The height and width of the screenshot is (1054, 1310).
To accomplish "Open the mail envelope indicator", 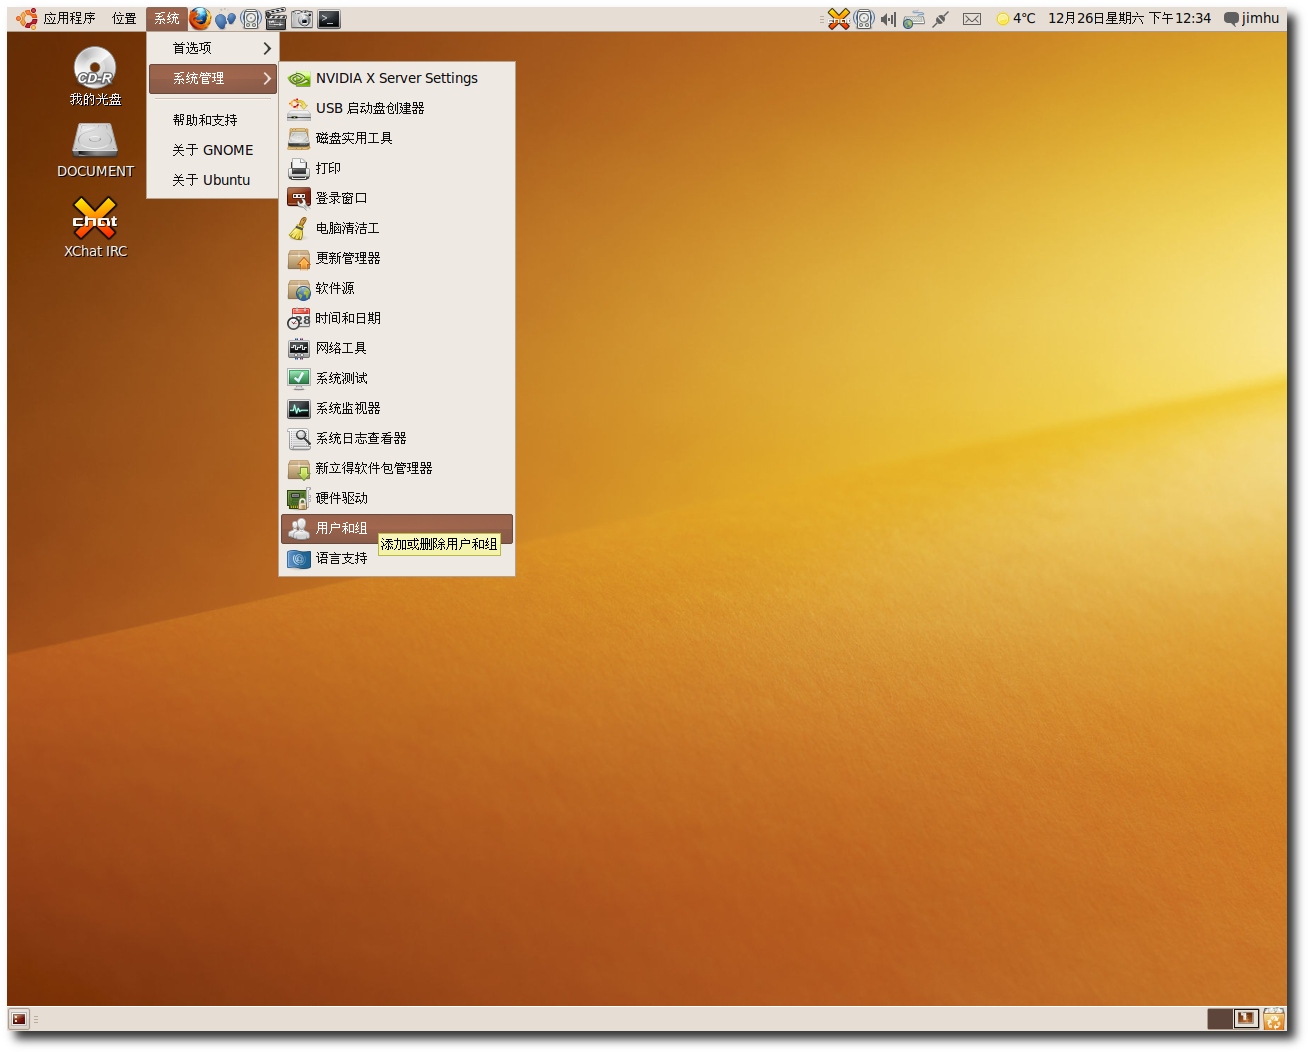I will [x=971, y=19].
